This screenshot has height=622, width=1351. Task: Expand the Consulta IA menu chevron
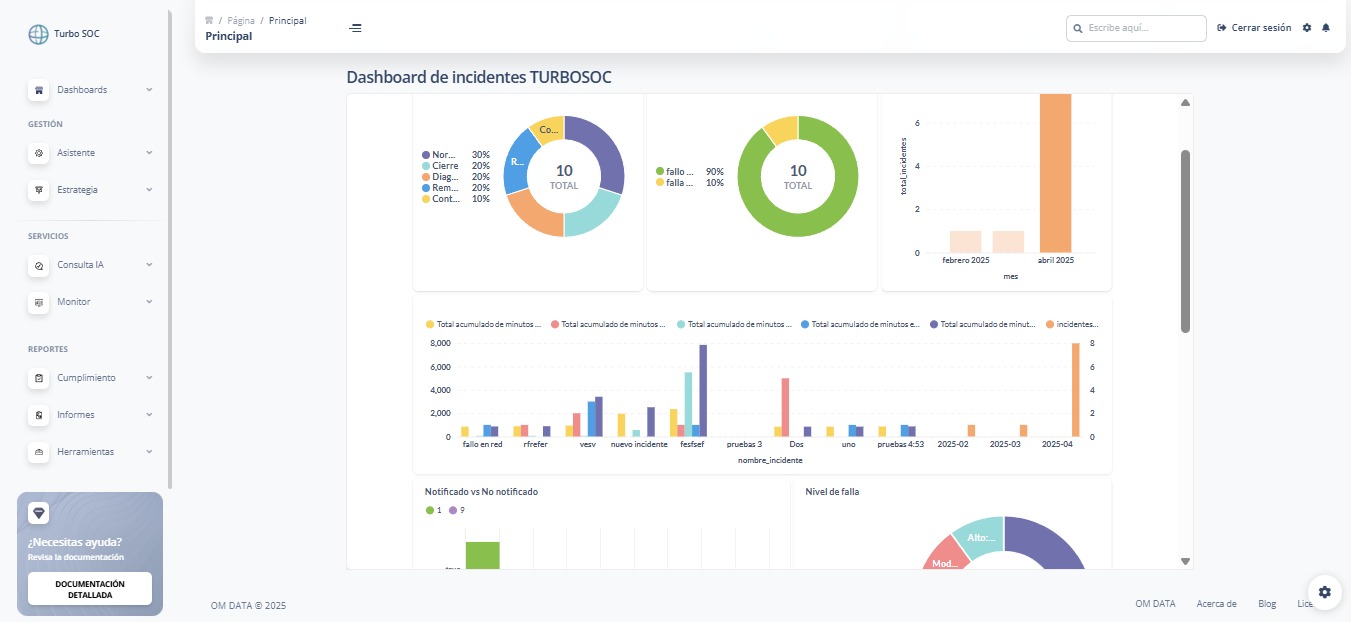click(149, 265)
